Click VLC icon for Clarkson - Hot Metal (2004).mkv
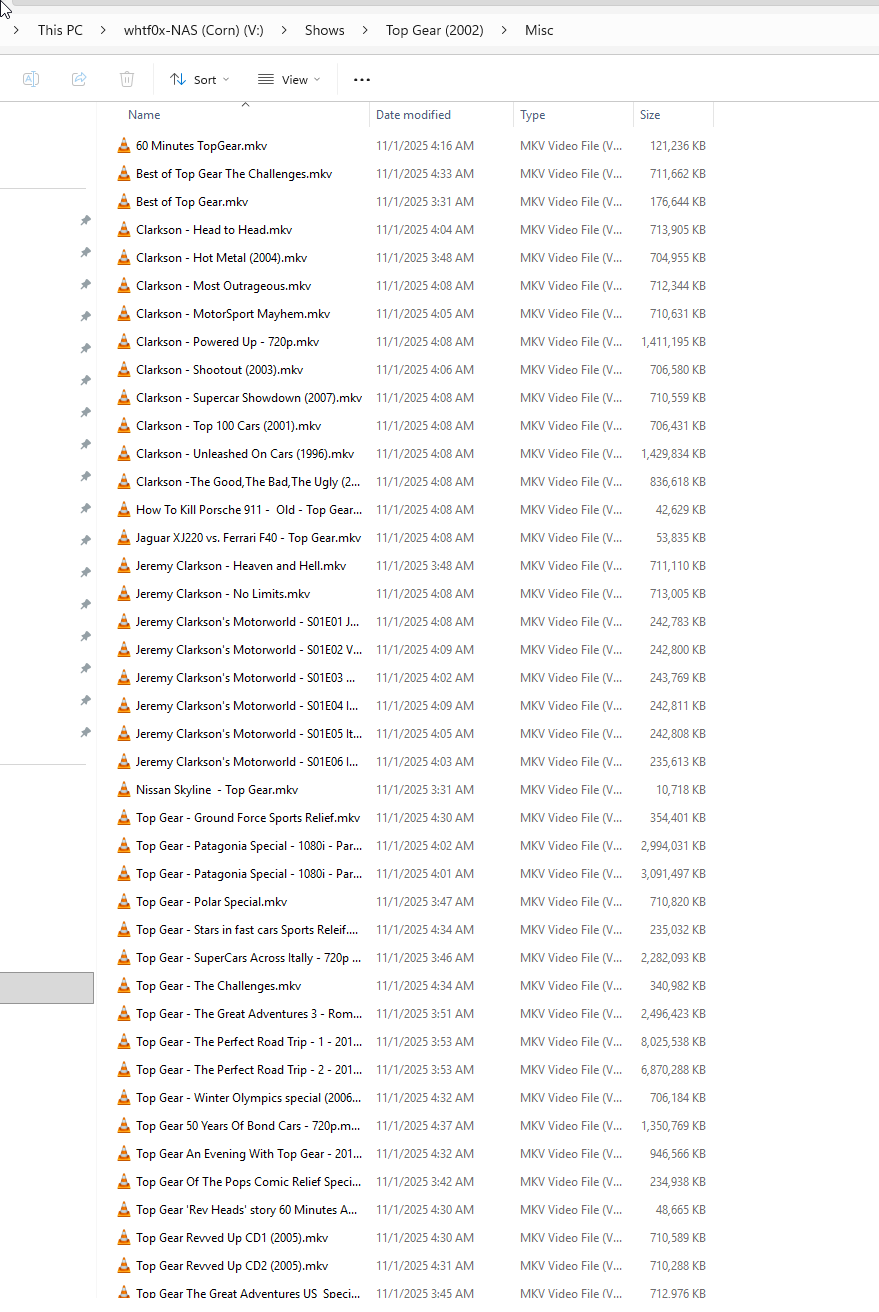879x1312 pixels. 124,258
